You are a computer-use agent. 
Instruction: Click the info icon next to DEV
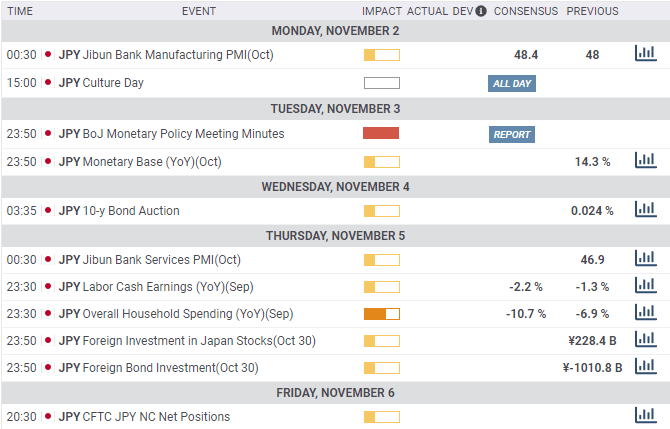tap(481, 11)
